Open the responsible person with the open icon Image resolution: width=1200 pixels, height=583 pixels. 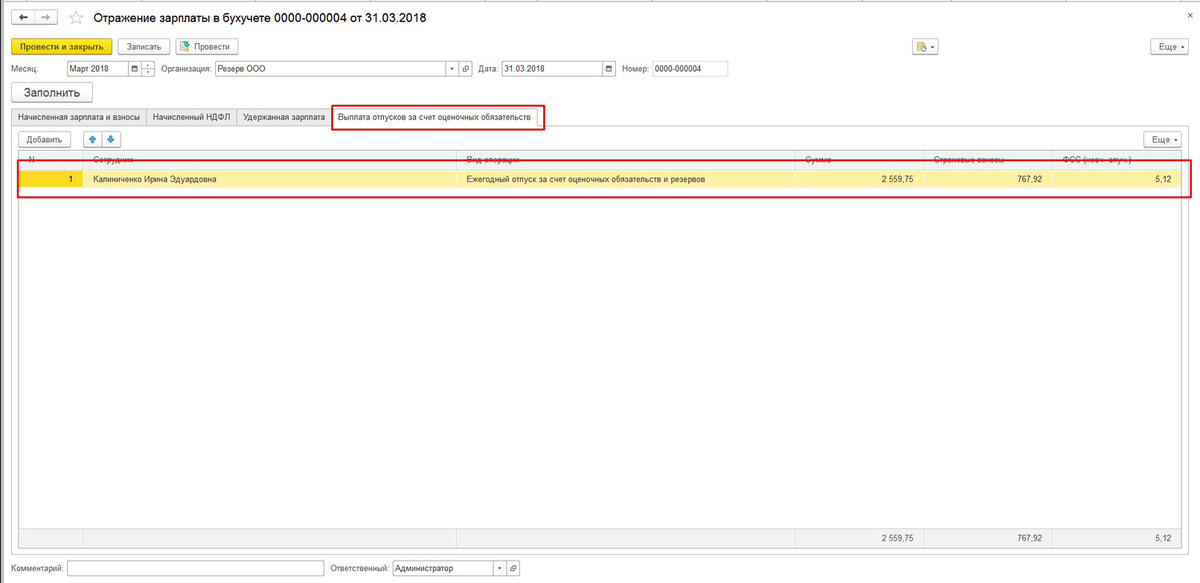pos(513,567)
